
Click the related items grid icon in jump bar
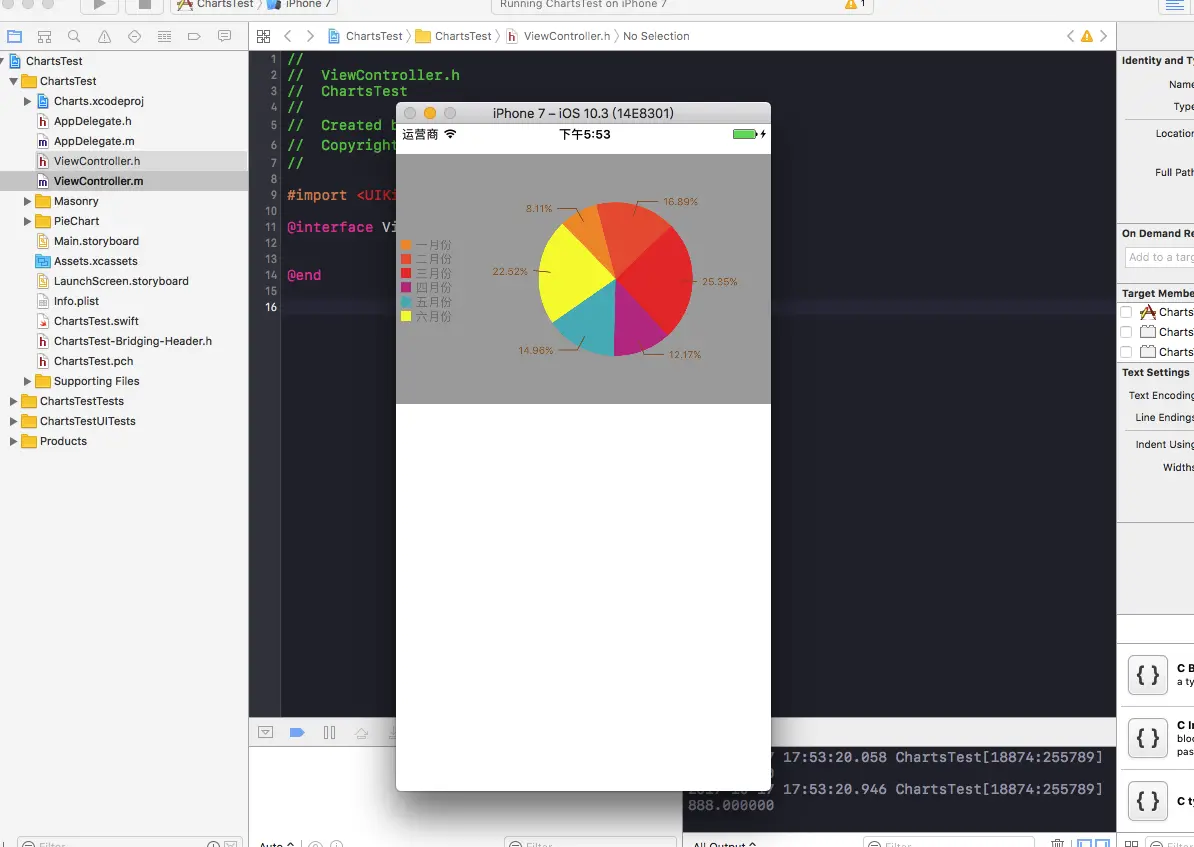[x=263, y=36]
